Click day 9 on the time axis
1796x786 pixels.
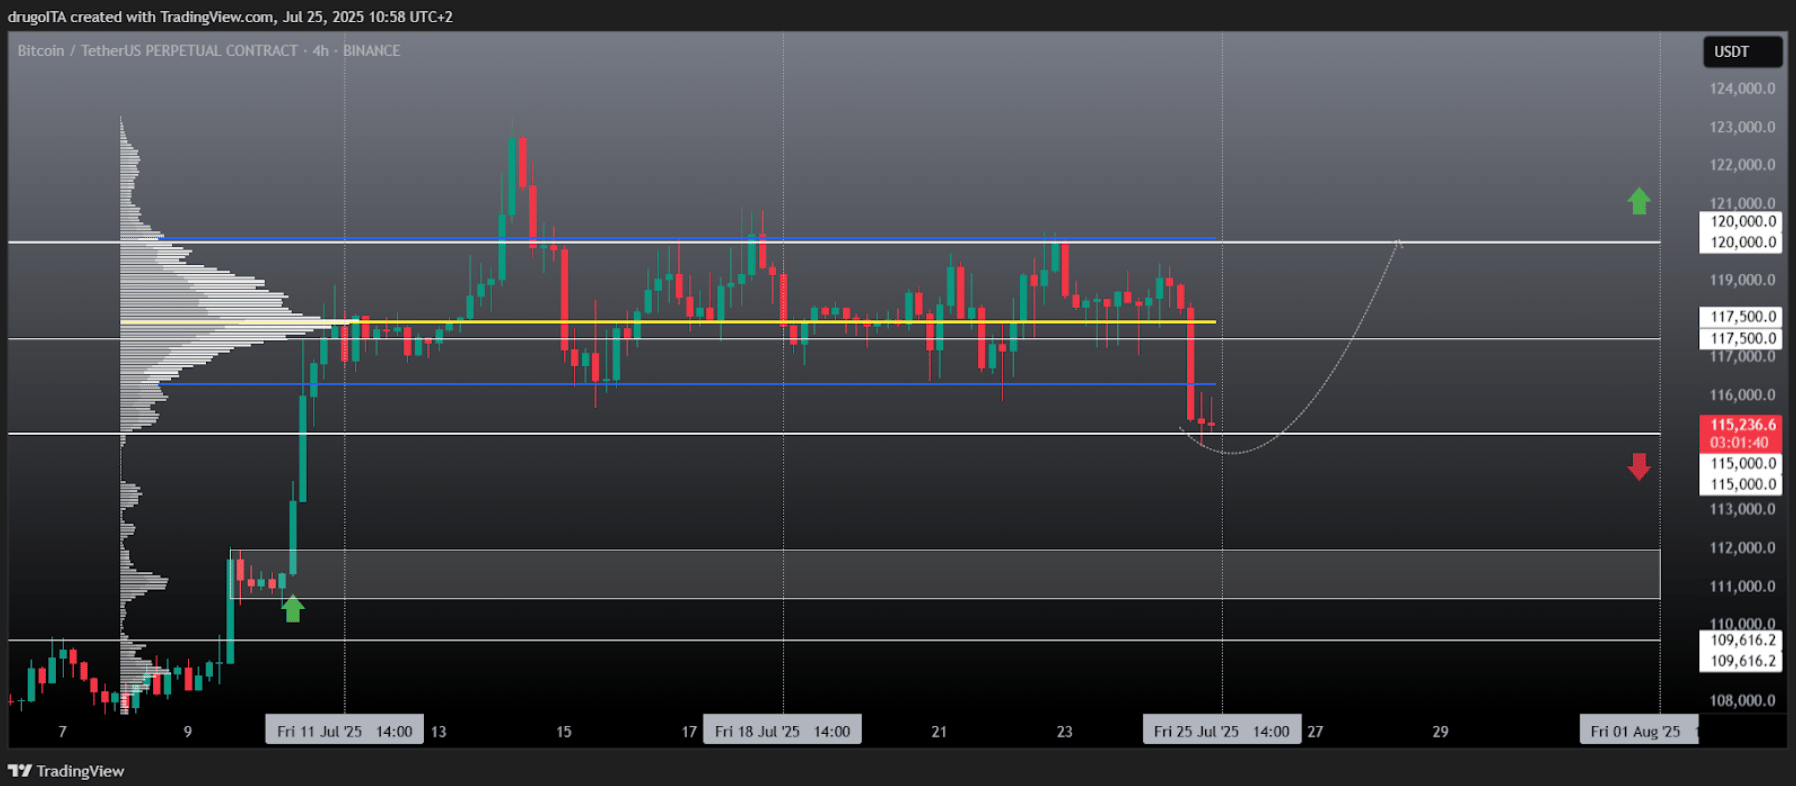pos(188,732)
